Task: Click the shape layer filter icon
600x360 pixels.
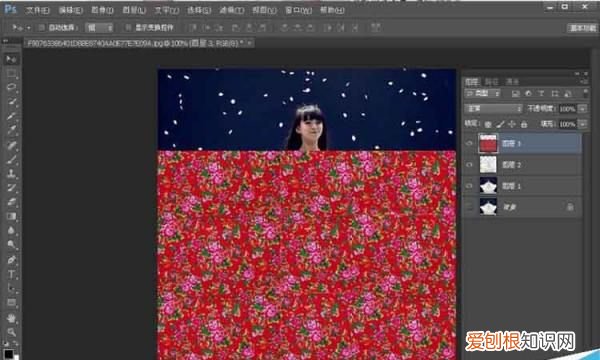Action: pyautogui.click(x=555, y=93)
